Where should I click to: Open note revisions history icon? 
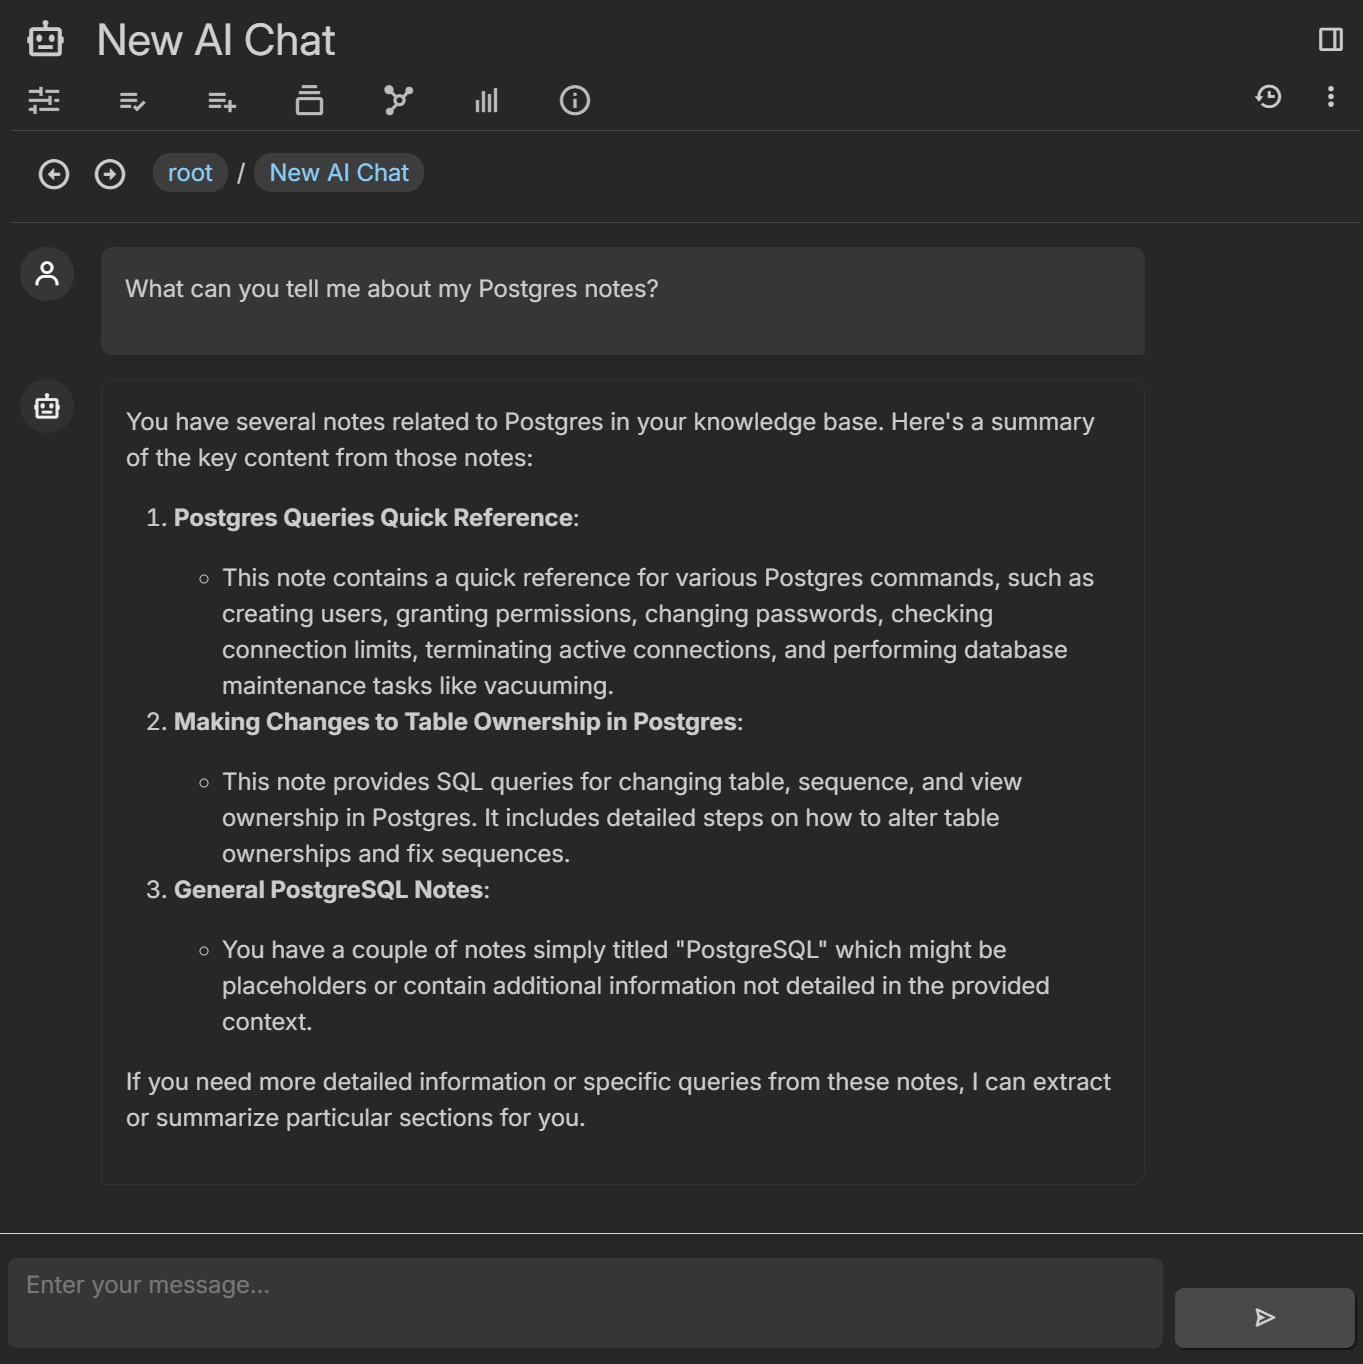click(x=1268, y=96)
